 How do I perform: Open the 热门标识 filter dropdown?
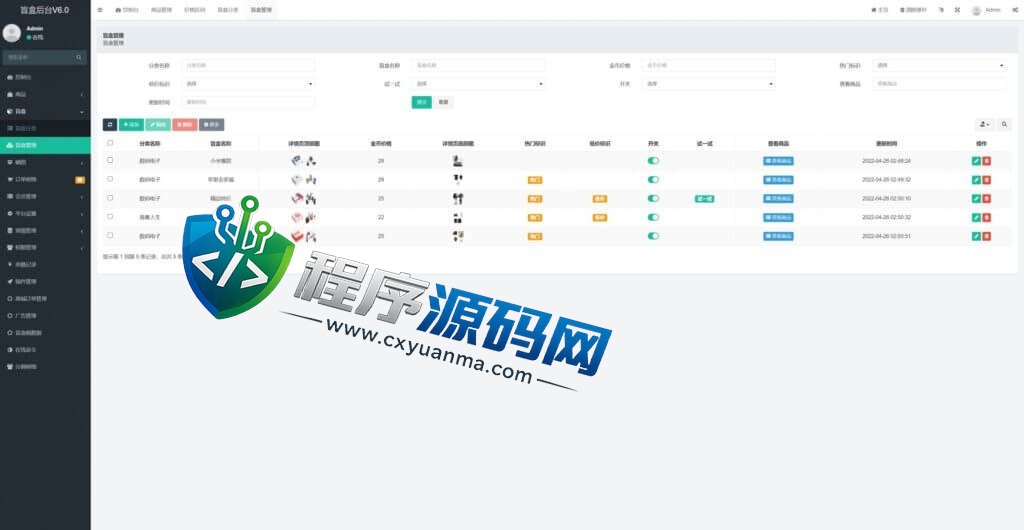click(x=939, y=65)
